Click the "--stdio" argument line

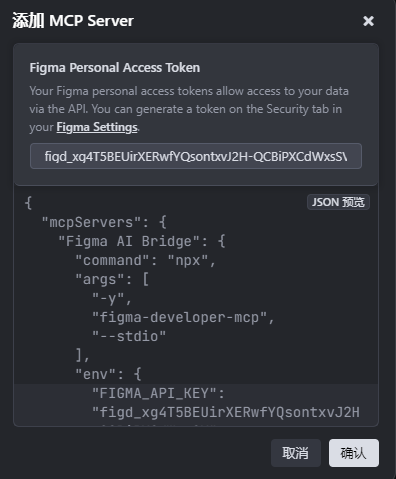click(x=129, y=336)
